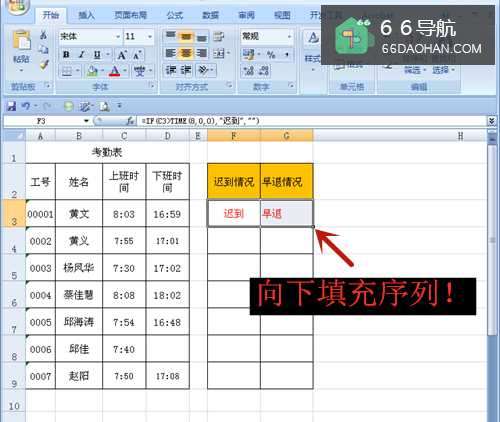Click the 筛选 filter button

click(412, 70)
